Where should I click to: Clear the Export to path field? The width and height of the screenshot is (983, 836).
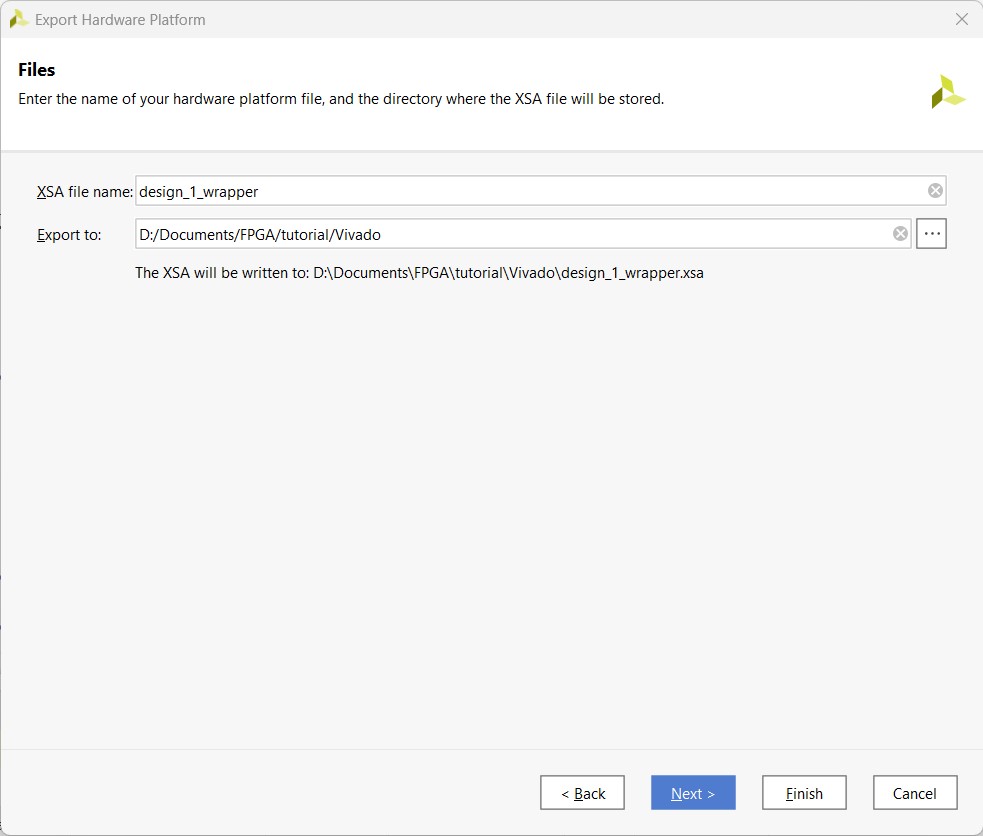coord(900,234)
